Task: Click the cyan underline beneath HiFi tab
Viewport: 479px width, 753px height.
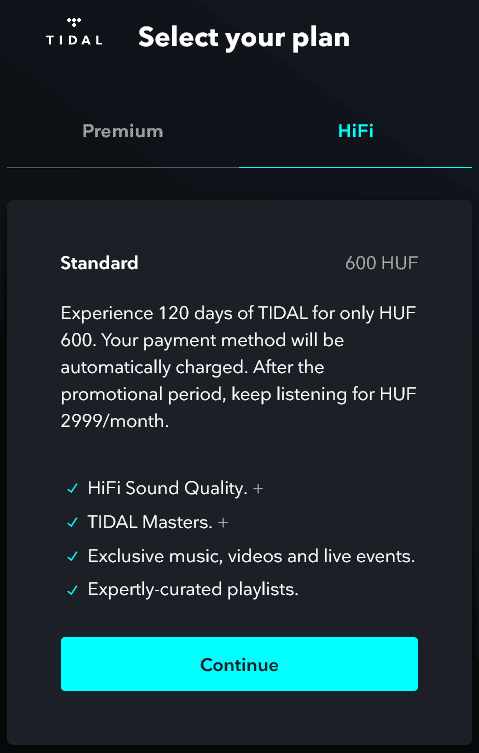Action: click(356, 167)
